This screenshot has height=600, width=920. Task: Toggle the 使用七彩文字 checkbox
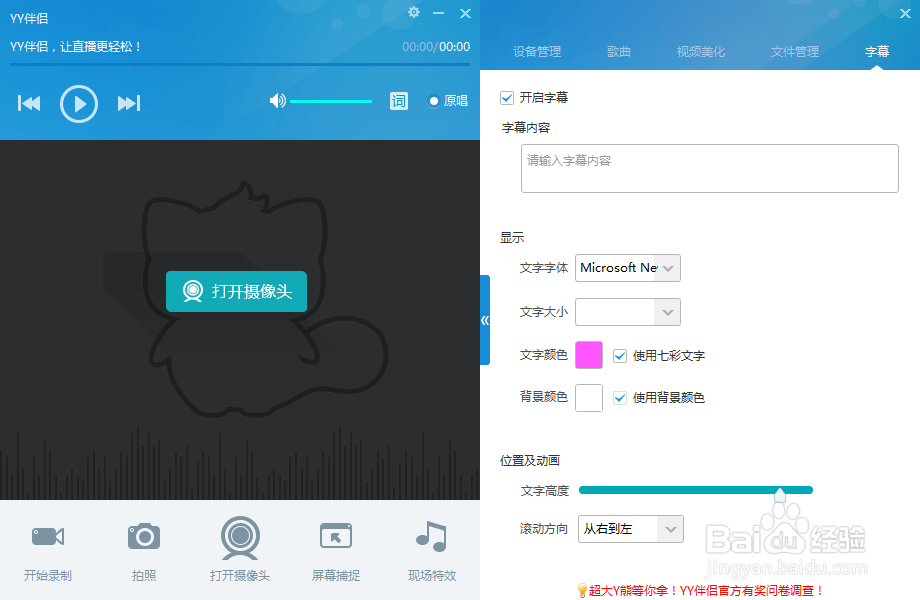620,356
